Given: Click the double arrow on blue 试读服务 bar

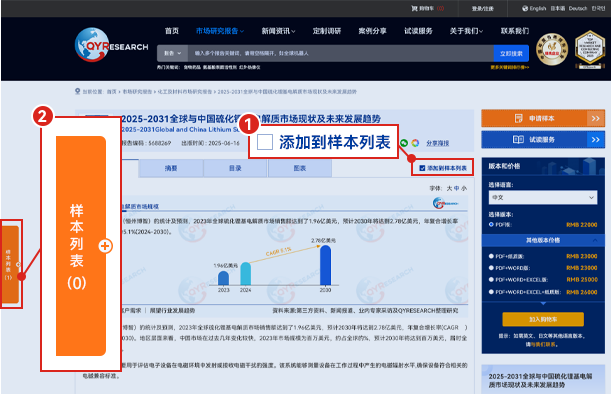Looking at the screenshot, I should click(595, 139).
